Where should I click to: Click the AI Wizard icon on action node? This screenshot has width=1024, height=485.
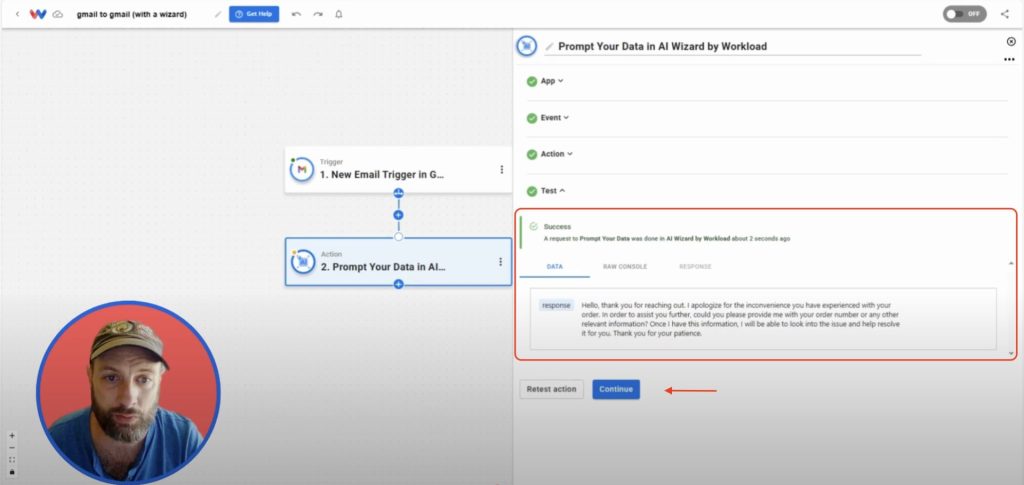302,262
